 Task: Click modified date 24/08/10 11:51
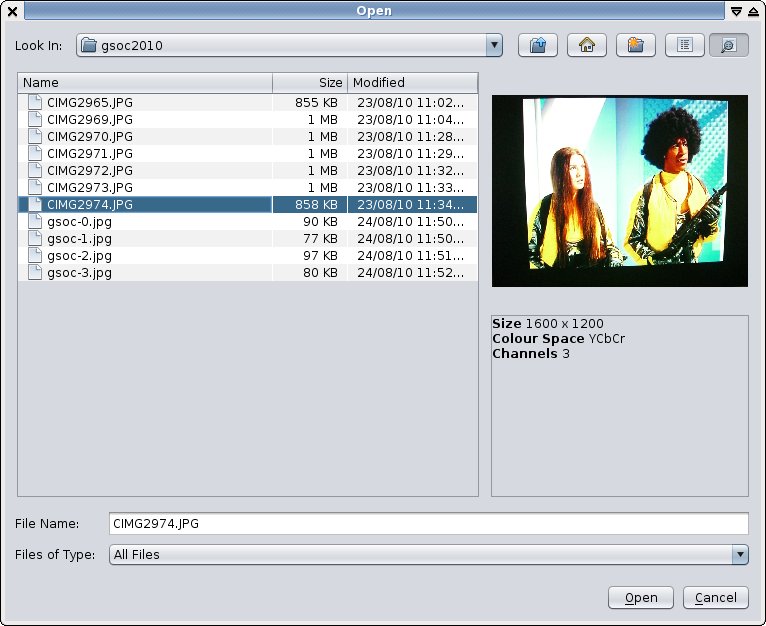tap(410, 256)
